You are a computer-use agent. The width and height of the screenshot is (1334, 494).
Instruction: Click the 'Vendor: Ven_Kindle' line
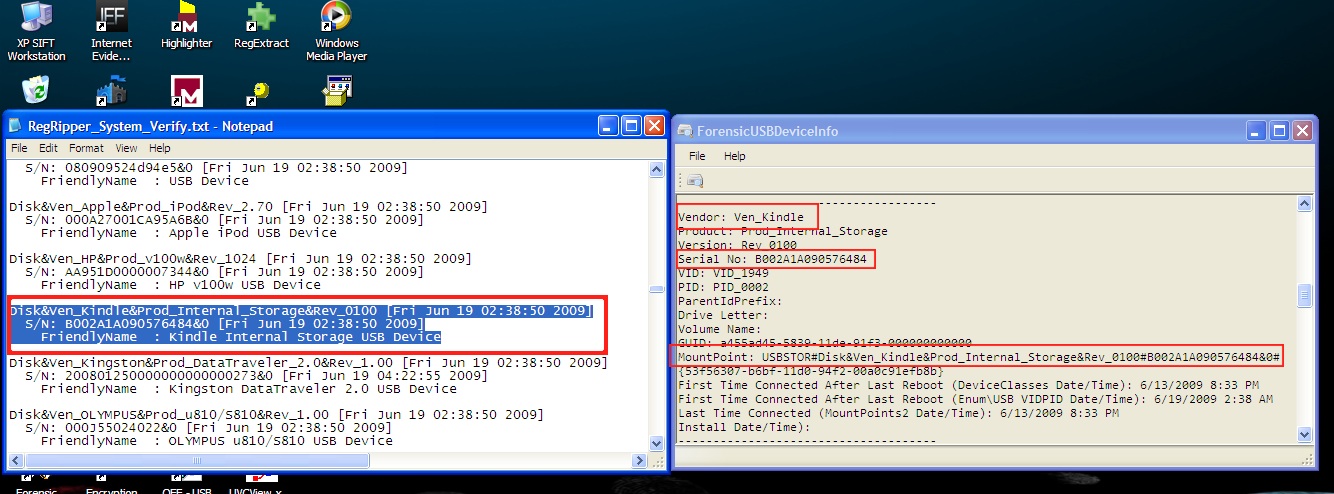point(741,217)
